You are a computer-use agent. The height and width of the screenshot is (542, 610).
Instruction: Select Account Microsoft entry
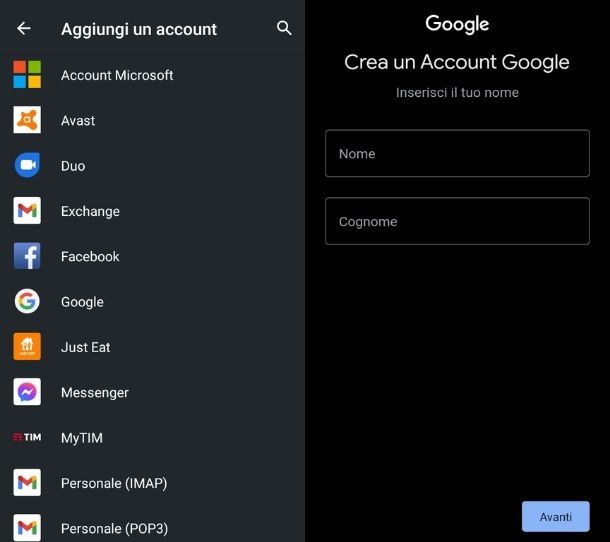[117, 75]
